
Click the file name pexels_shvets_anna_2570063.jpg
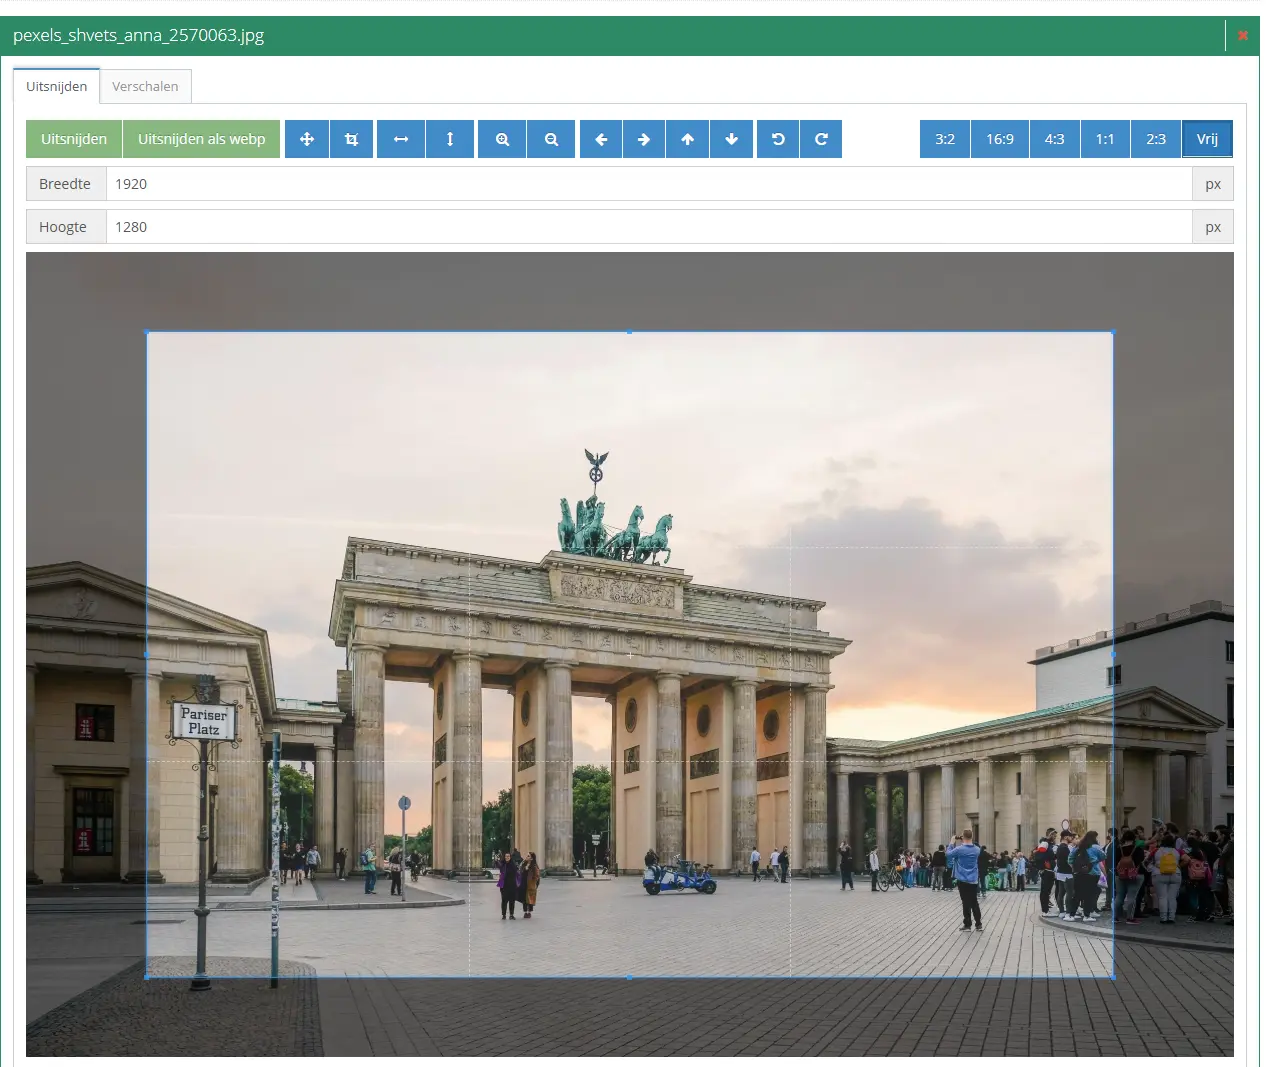[139, 35]
